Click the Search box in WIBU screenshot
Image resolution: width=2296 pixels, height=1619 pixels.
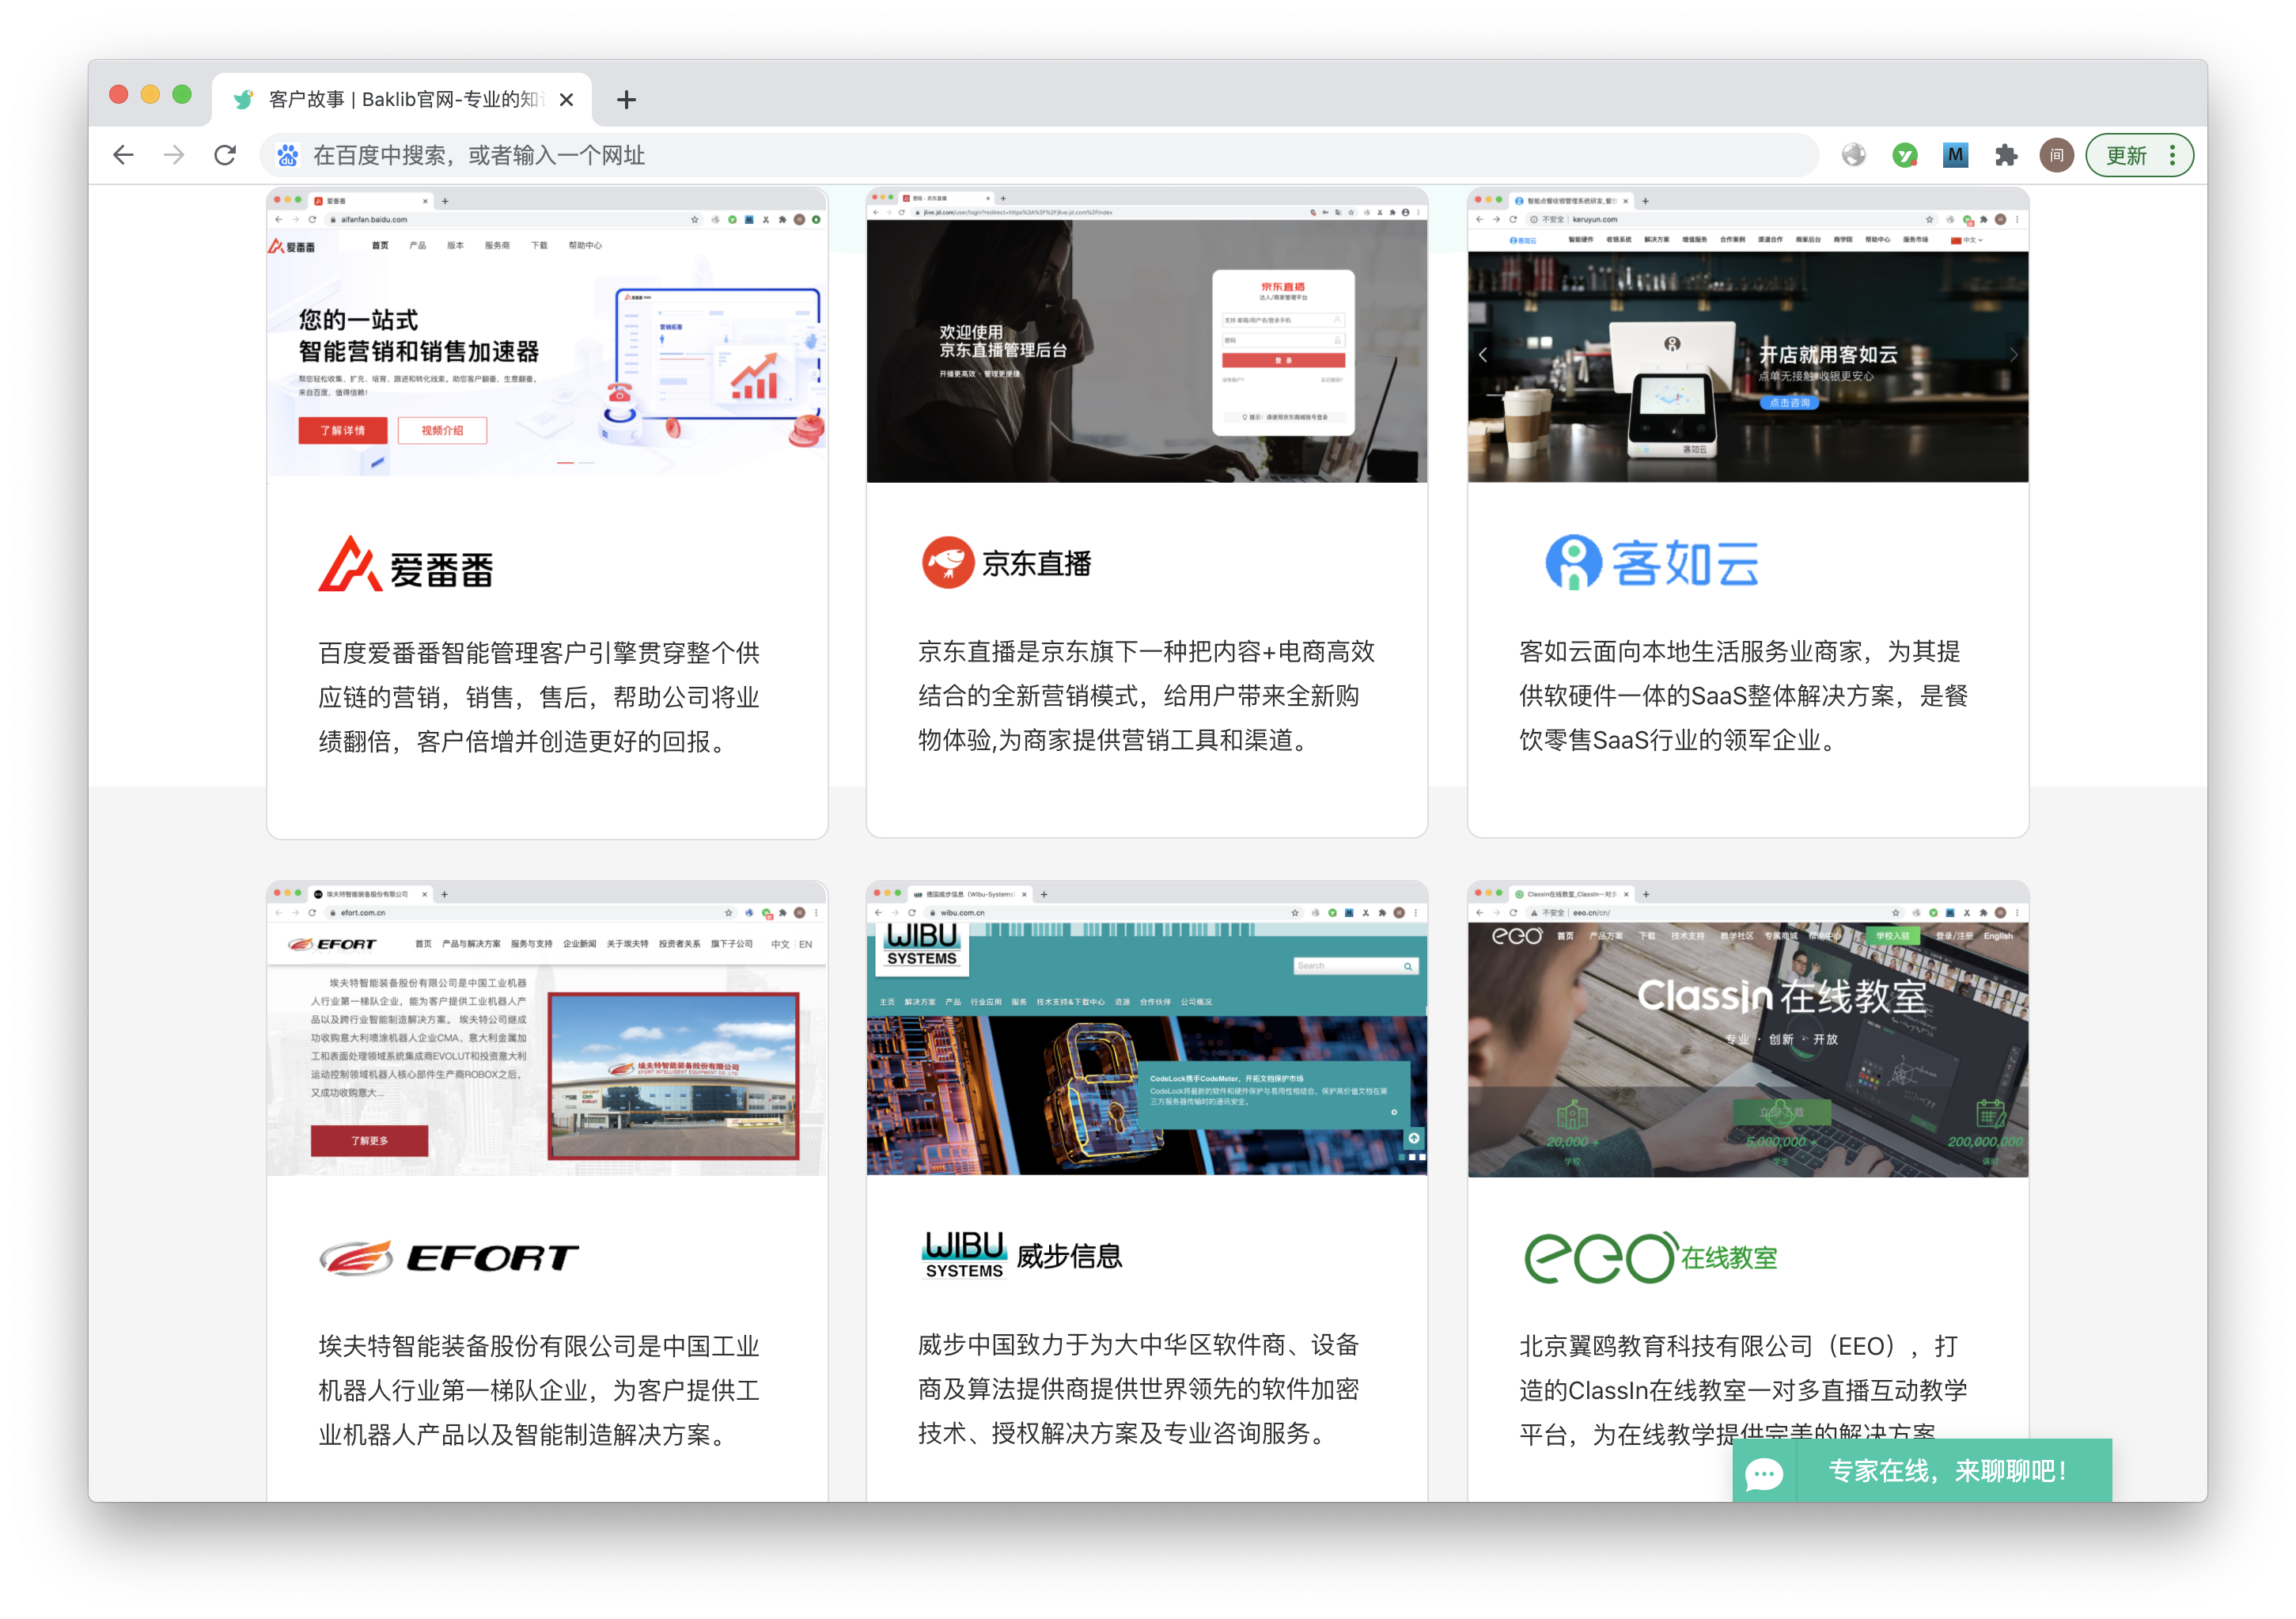click(1356, 966)
